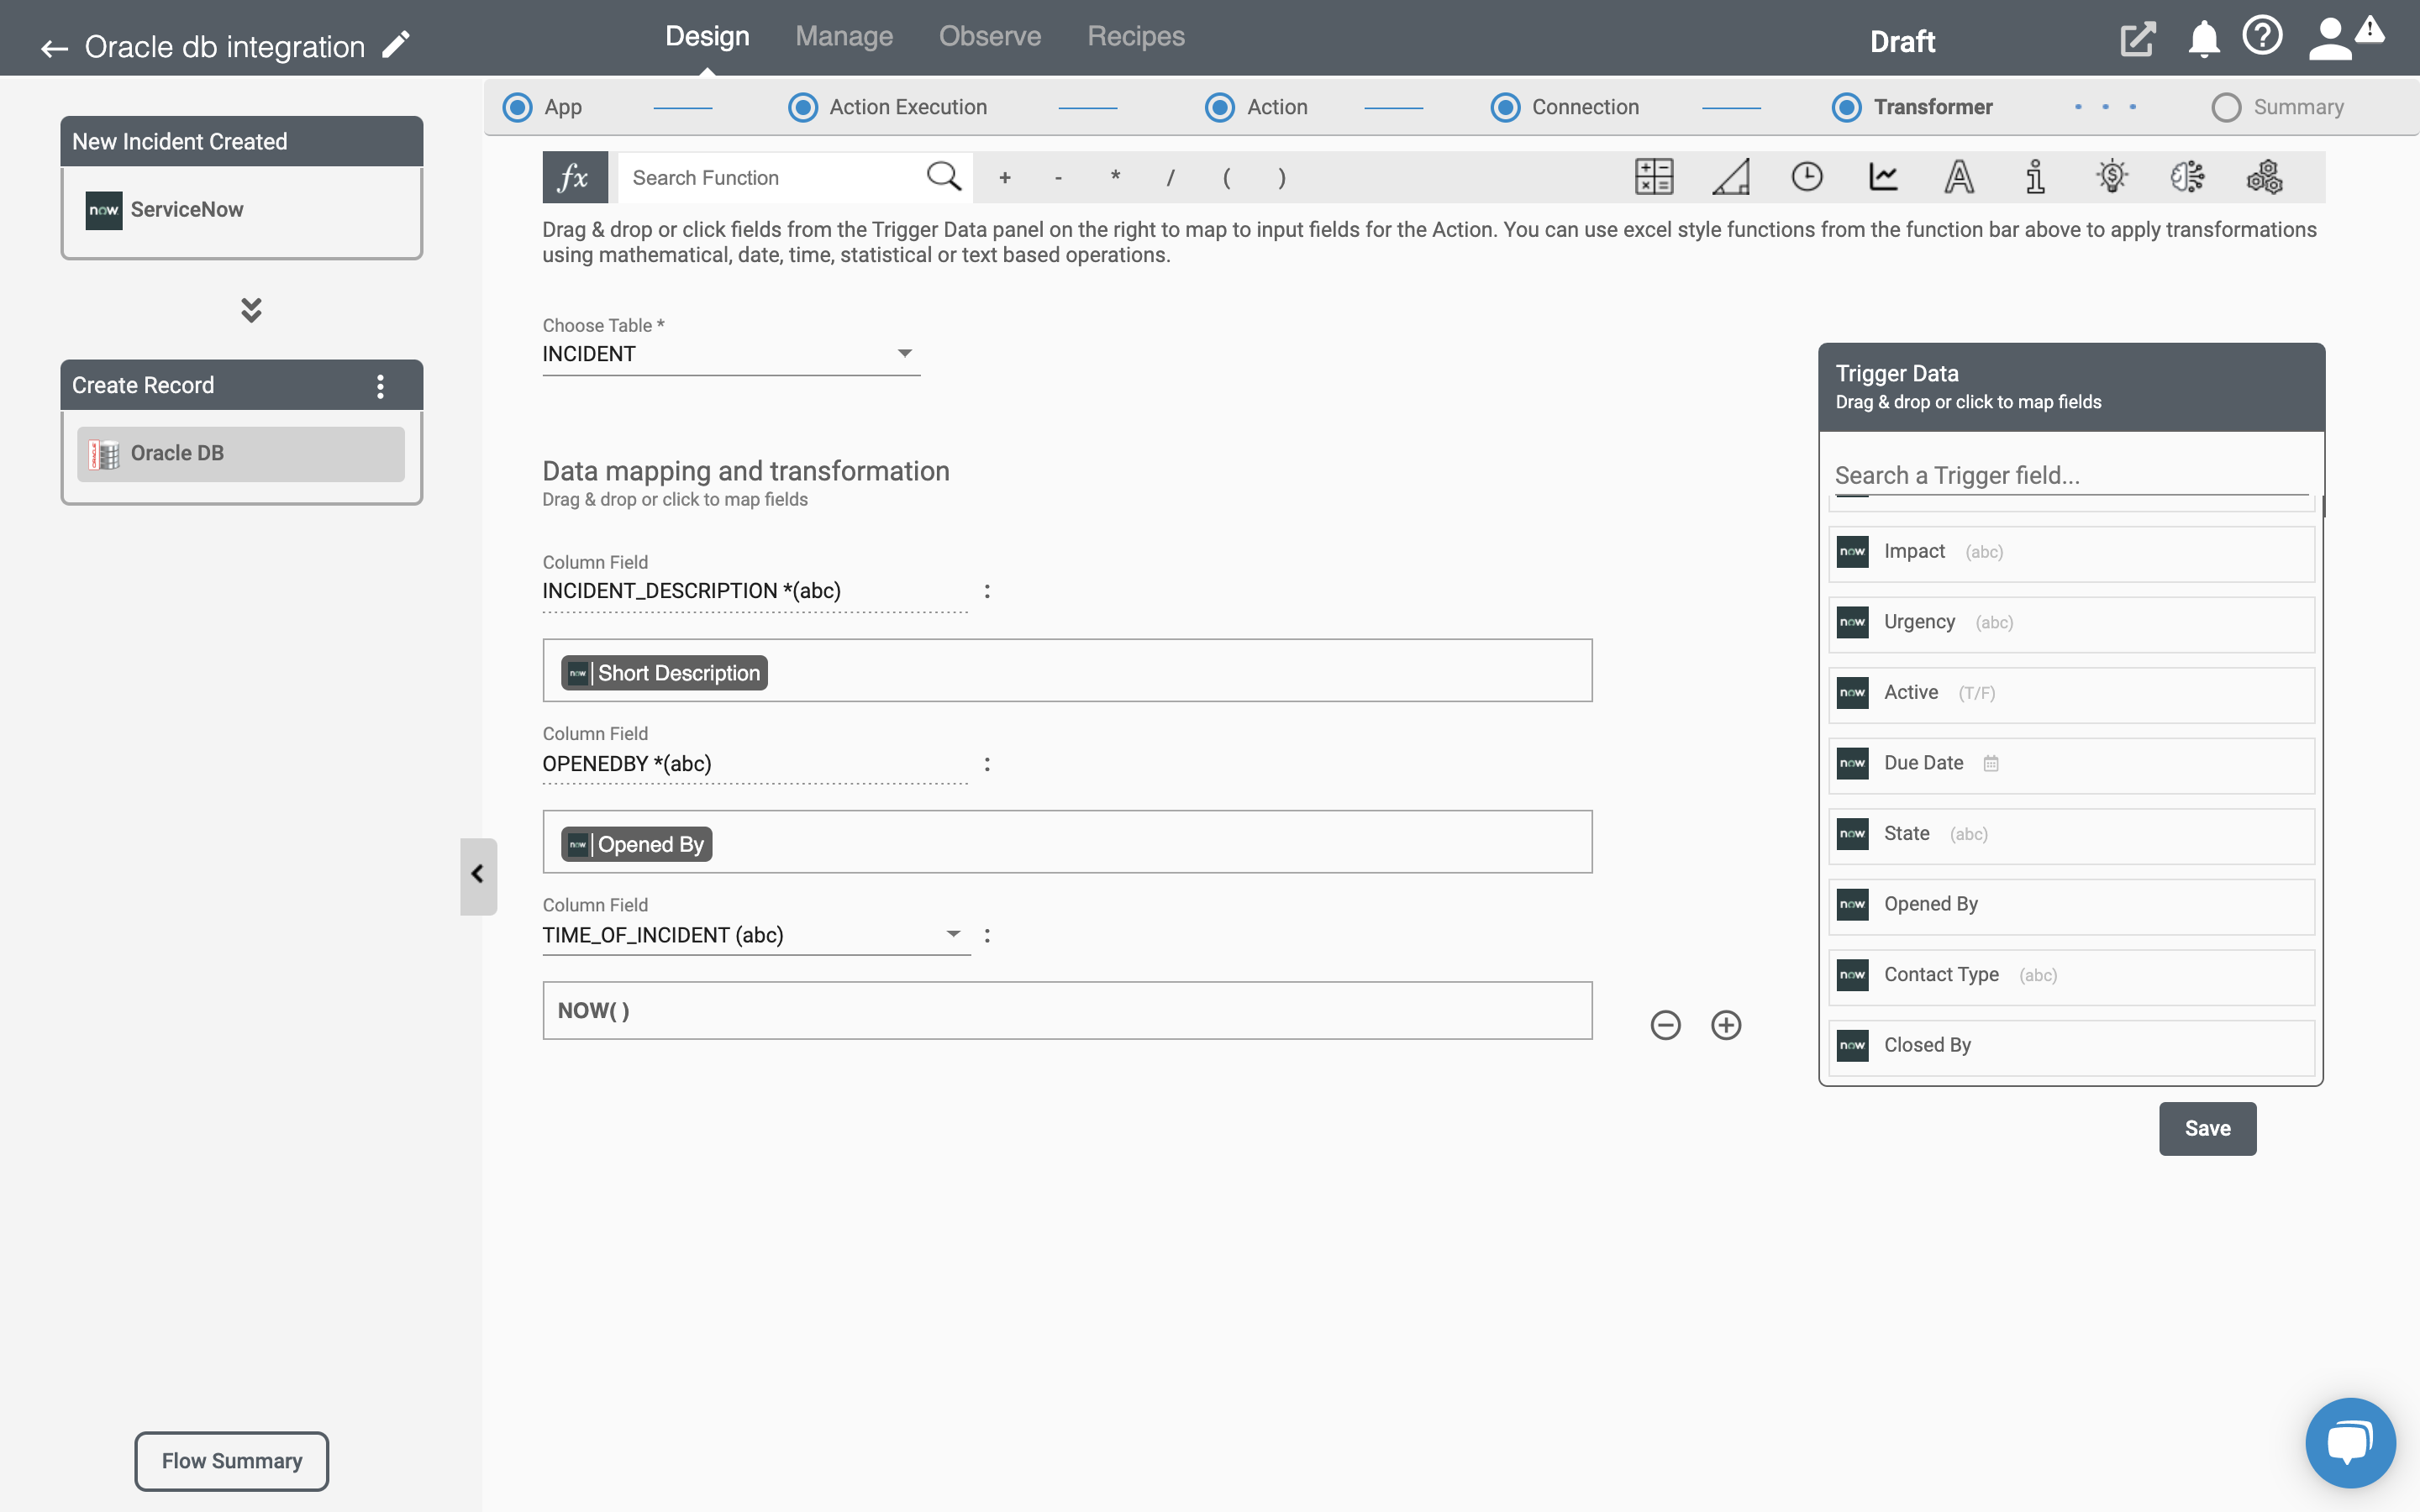Click the minus remove field button
2420x1512 pixels.
click(1665, 1024)
